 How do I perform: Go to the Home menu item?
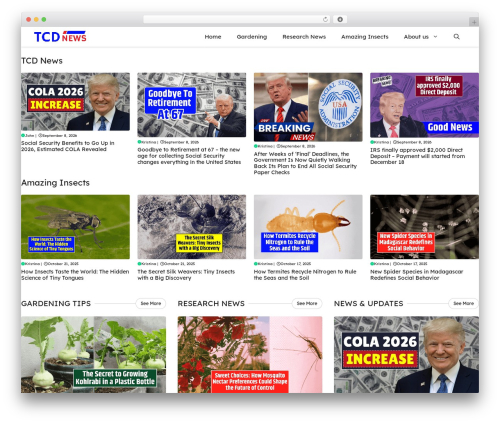[x=213, y=37]
